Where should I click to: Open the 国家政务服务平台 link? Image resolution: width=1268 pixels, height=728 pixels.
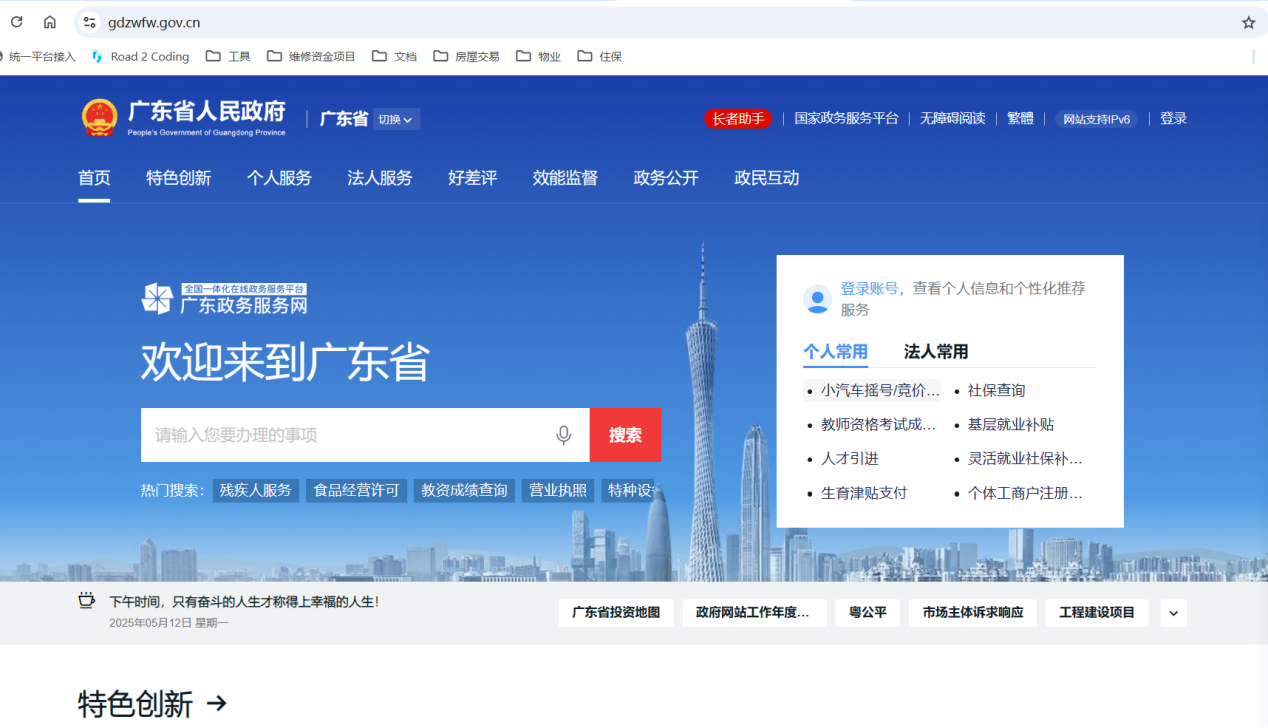(846, 118)
